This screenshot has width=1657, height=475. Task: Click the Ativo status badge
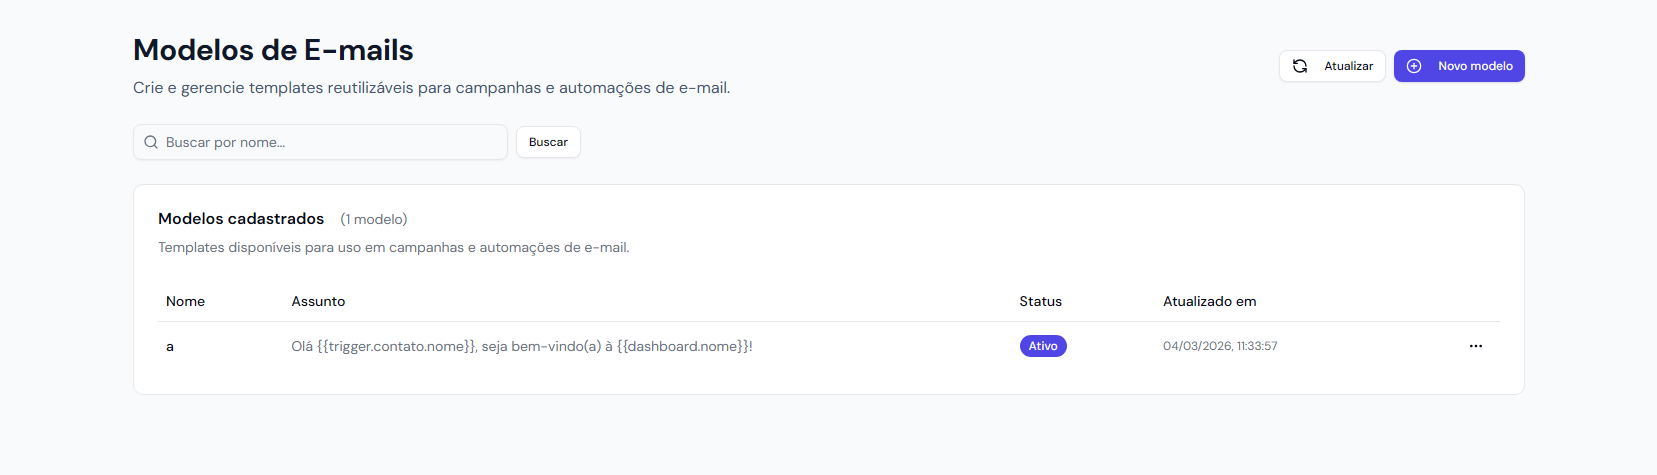point(1043,346)
